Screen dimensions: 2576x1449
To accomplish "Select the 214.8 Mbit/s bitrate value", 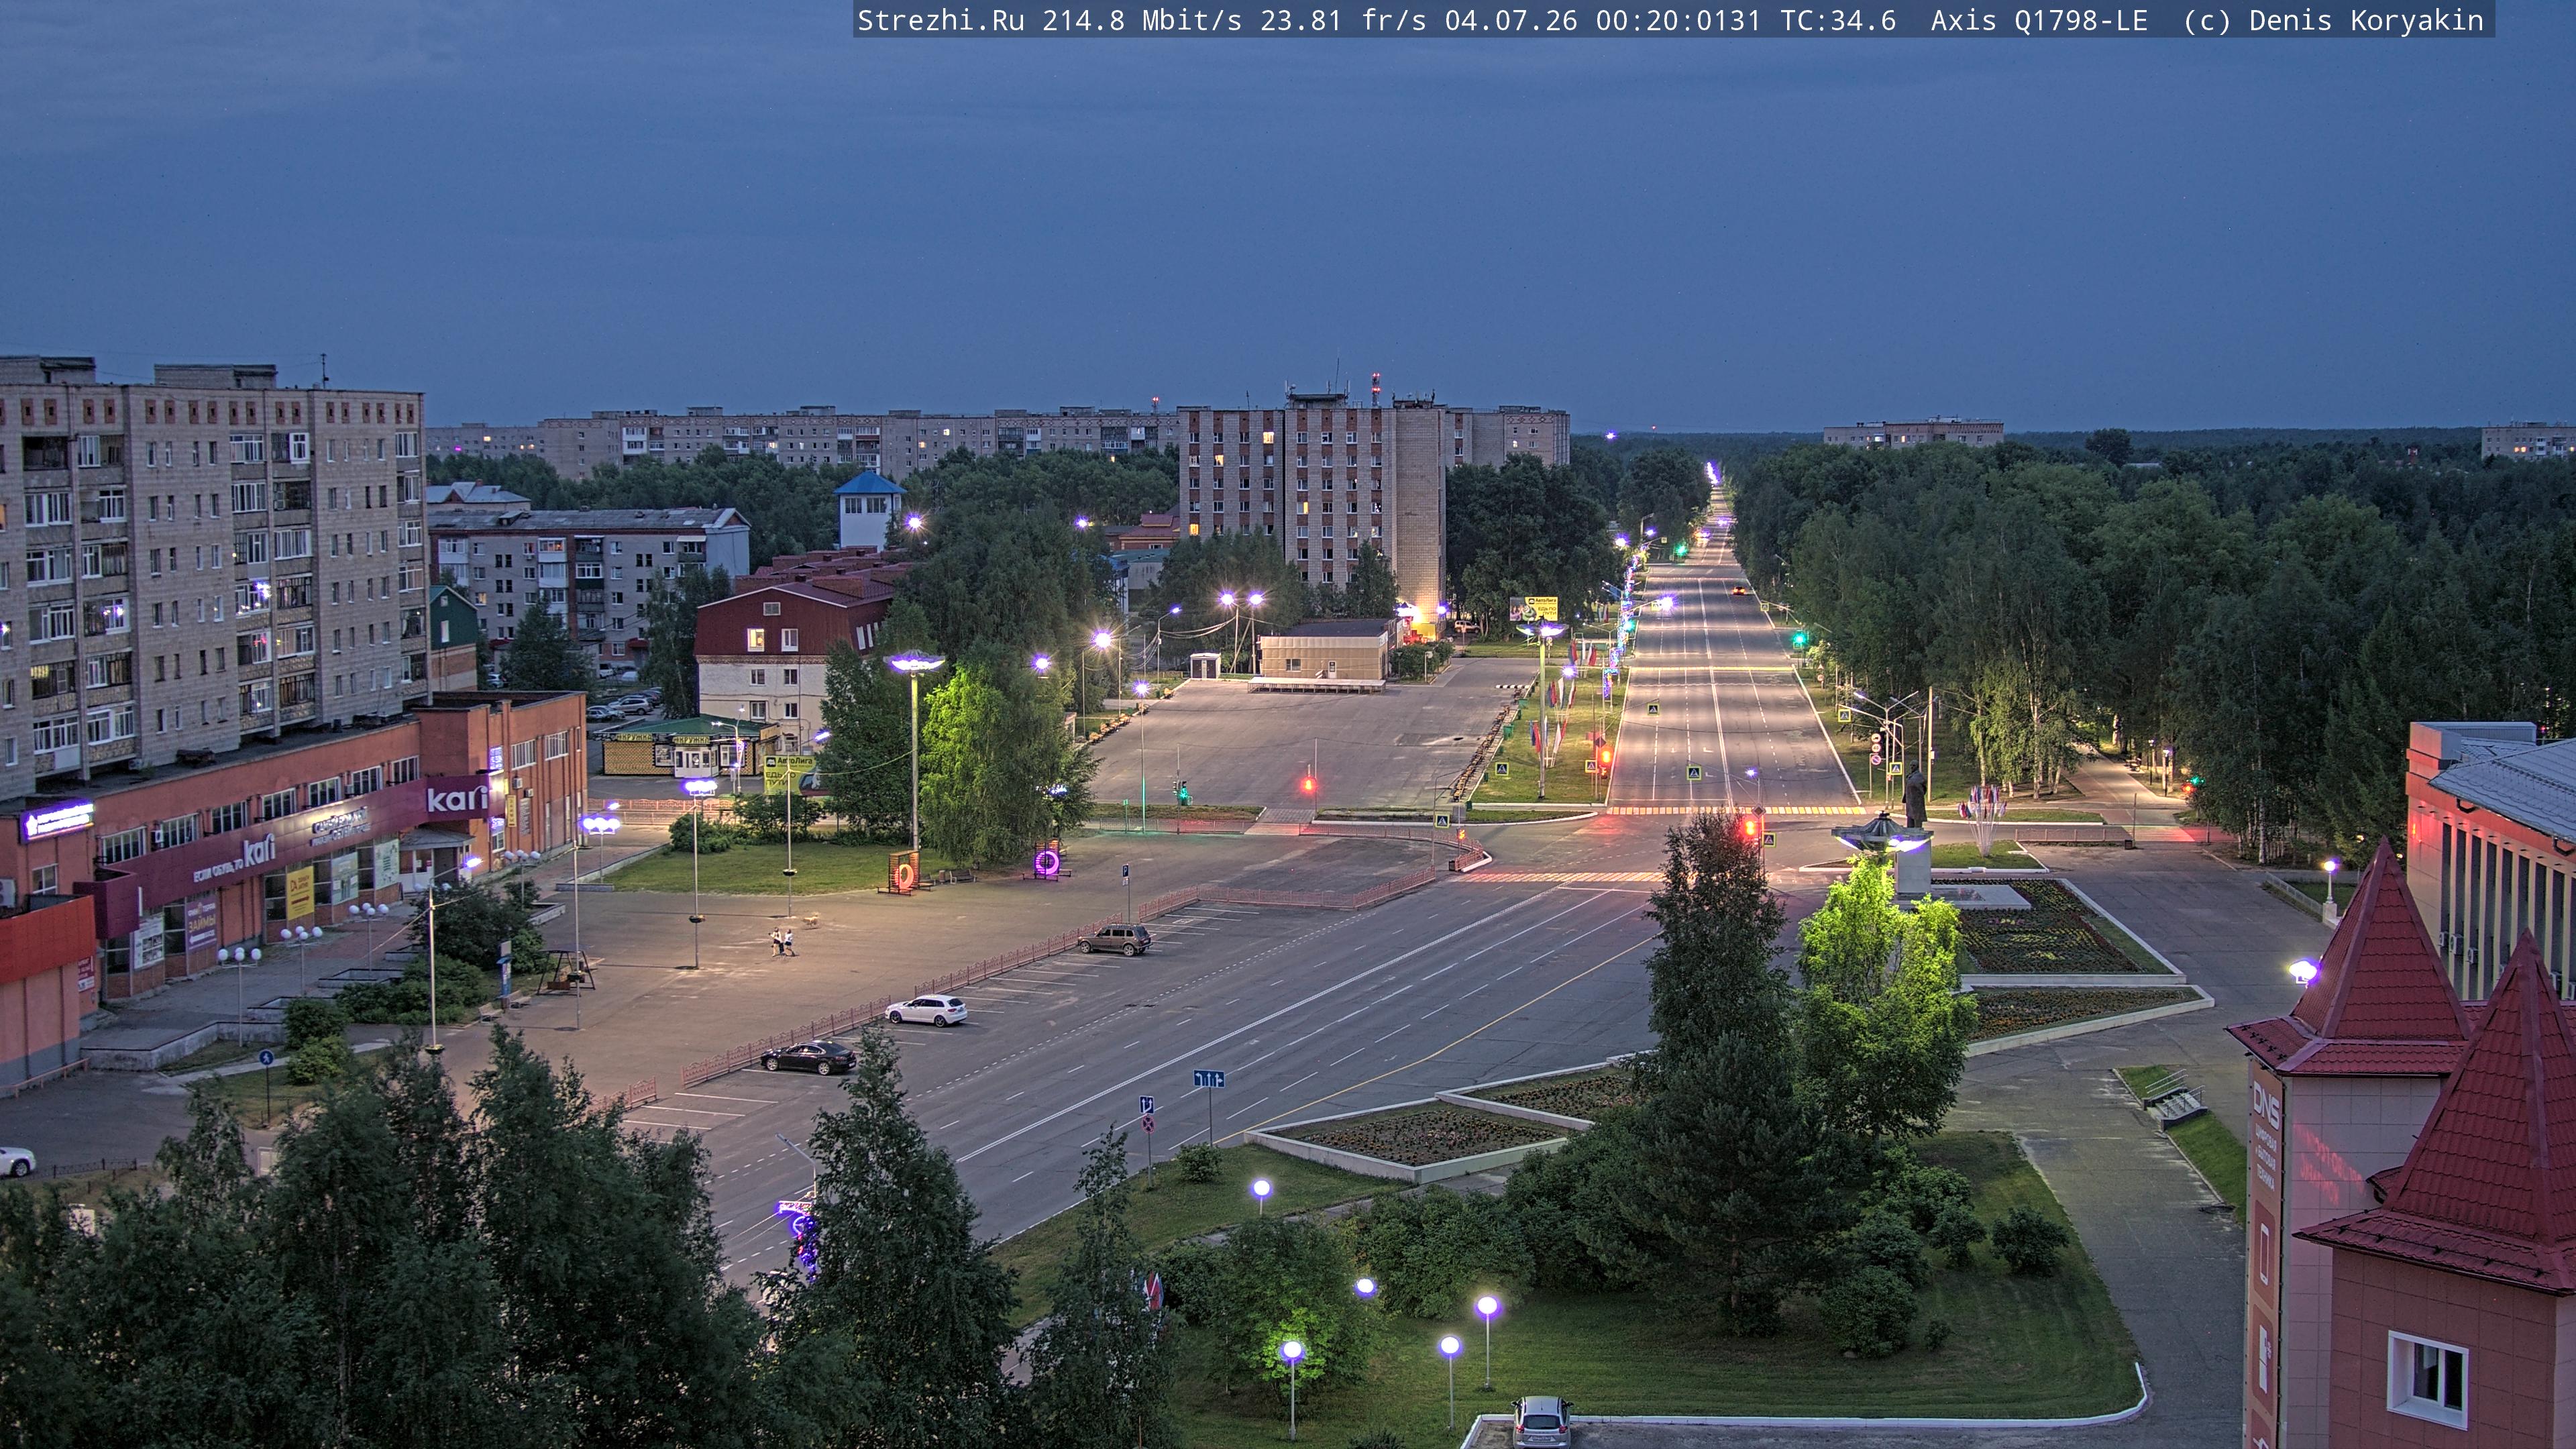I will [1142, 21].
